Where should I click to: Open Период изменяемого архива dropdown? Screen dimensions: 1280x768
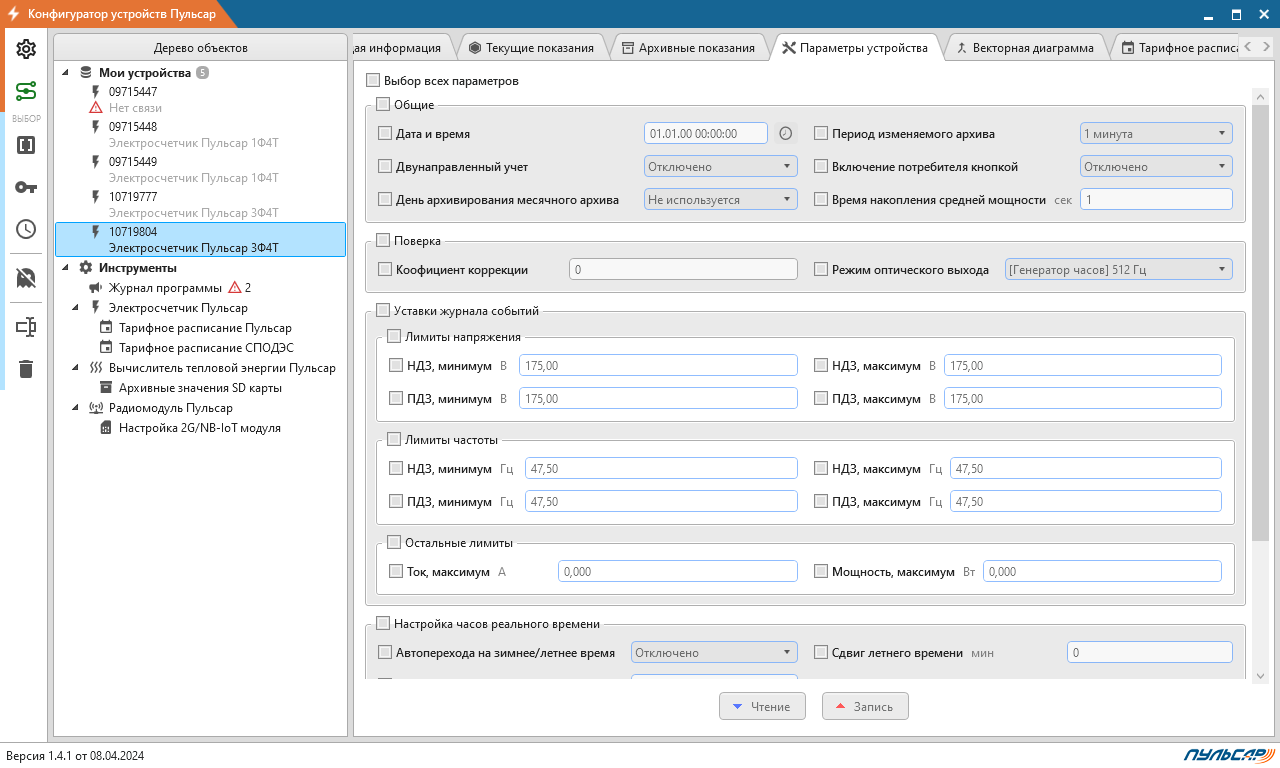click(1156, 133)
